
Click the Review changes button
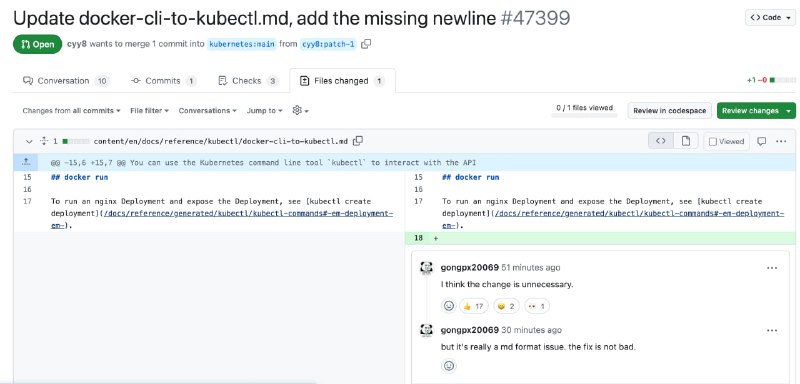coord(756,111)
